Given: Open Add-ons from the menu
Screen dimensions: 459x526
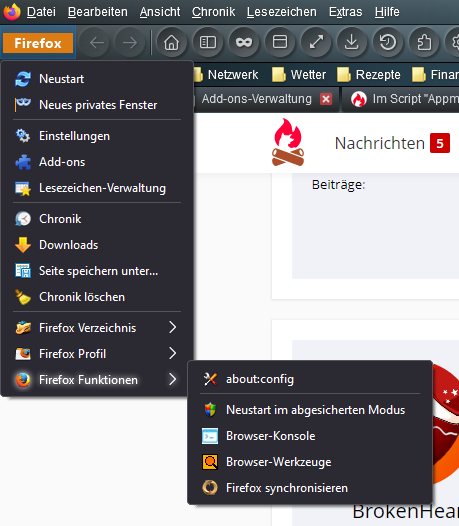Looking at the screenshot, I should (97, 162).
